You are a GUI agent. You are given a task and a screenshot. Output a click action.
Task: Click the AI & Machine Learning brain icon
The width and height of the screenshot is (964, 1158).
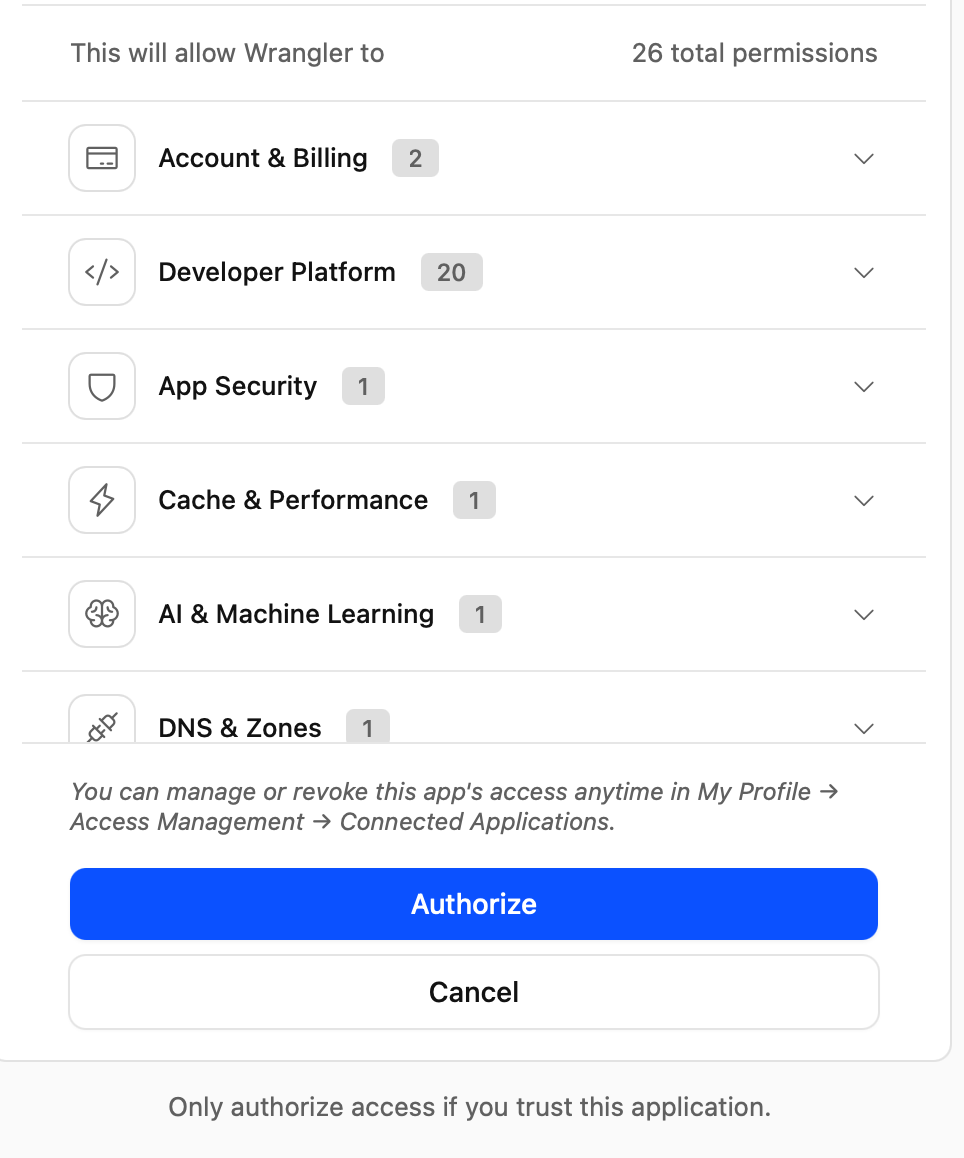pyautogui.click(x=102, y=614)
